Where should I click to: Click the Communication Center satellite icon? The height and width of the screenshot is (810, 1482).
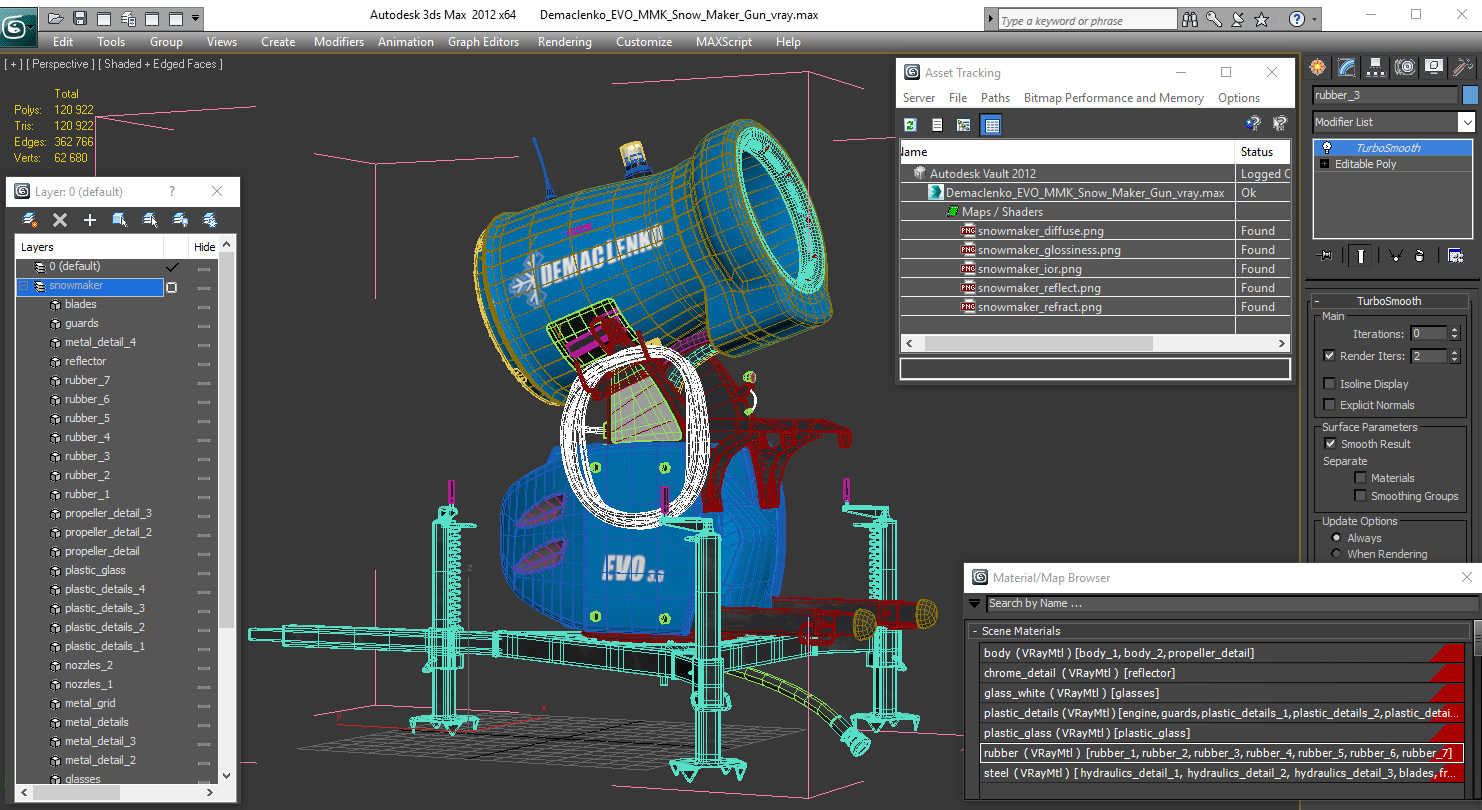pos(1238,19)
